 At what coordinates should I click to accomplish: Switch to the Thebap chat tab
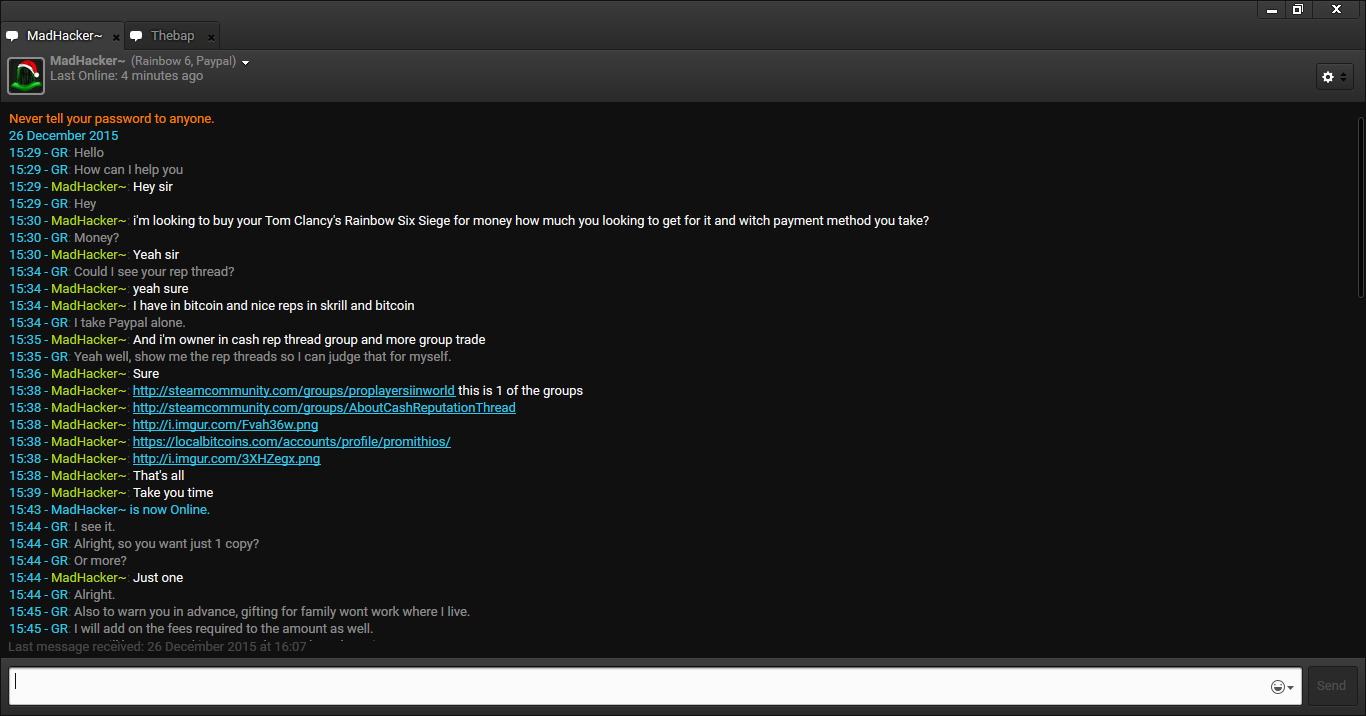point(173,36)
